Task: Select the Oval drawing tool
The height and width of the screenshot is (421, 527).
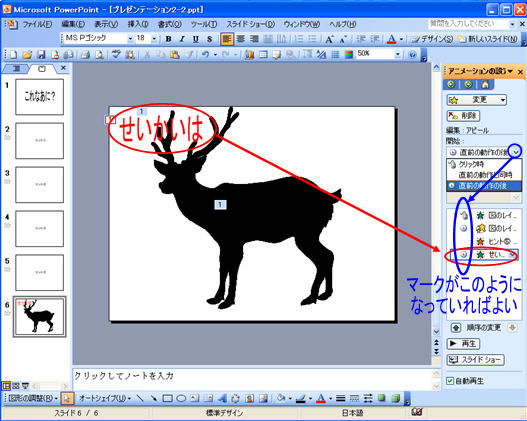Action: [x=181, y=398]
